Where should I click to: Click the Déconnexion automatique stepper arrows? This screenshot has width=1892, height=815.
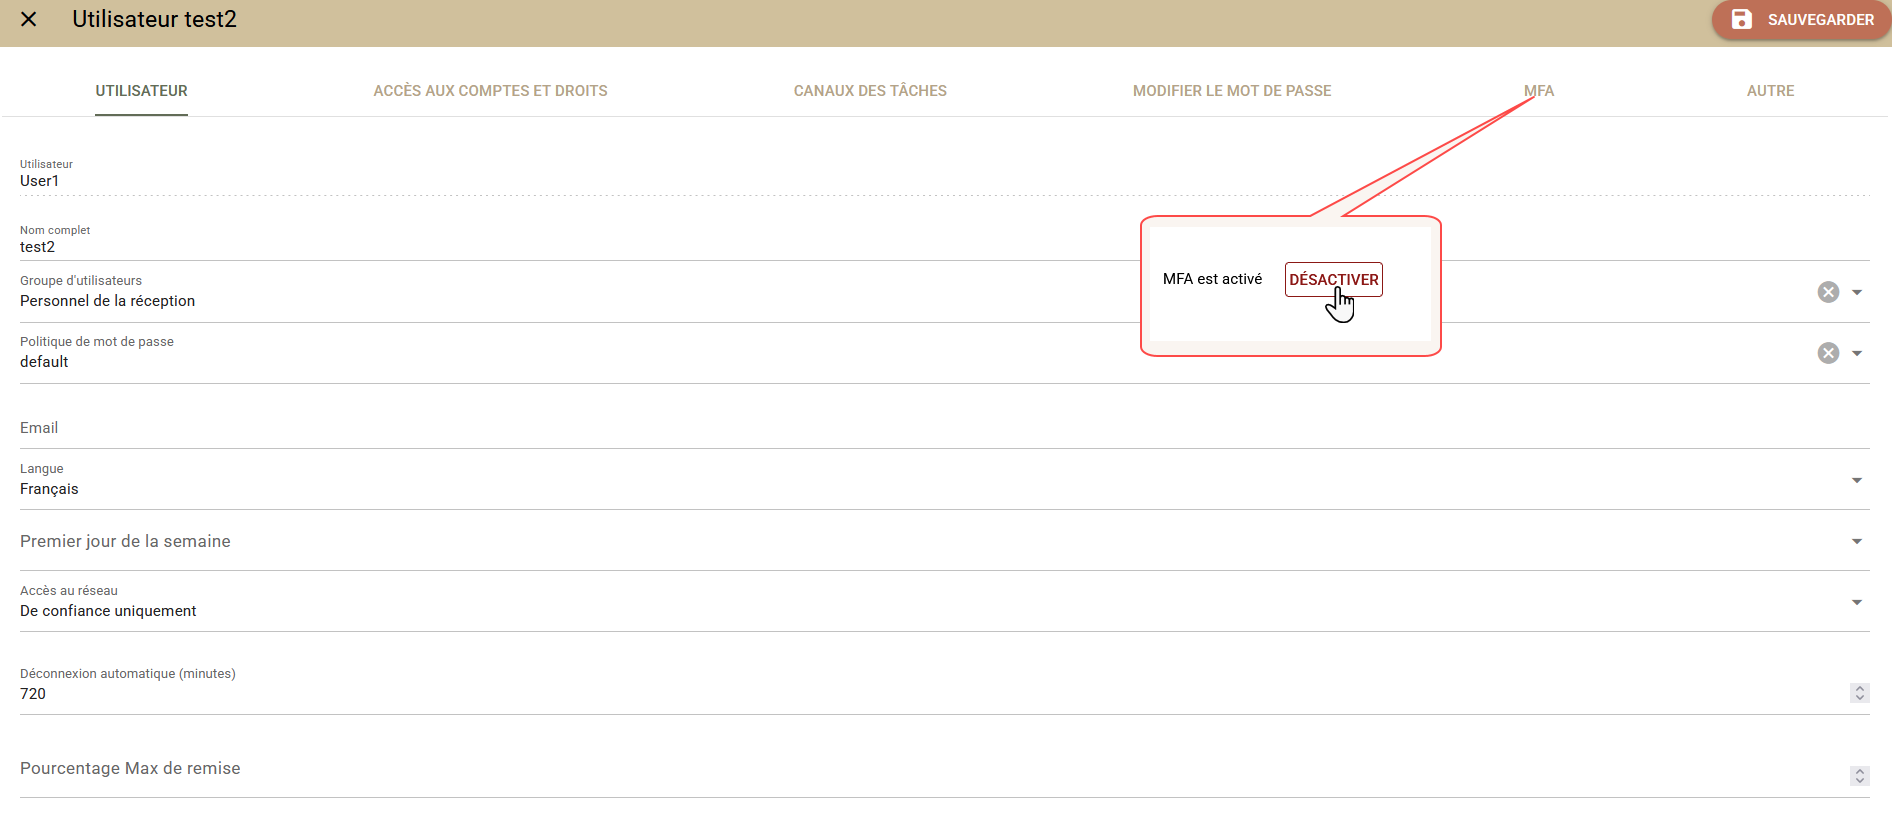pyautogui.click(x=1859, y=693)
